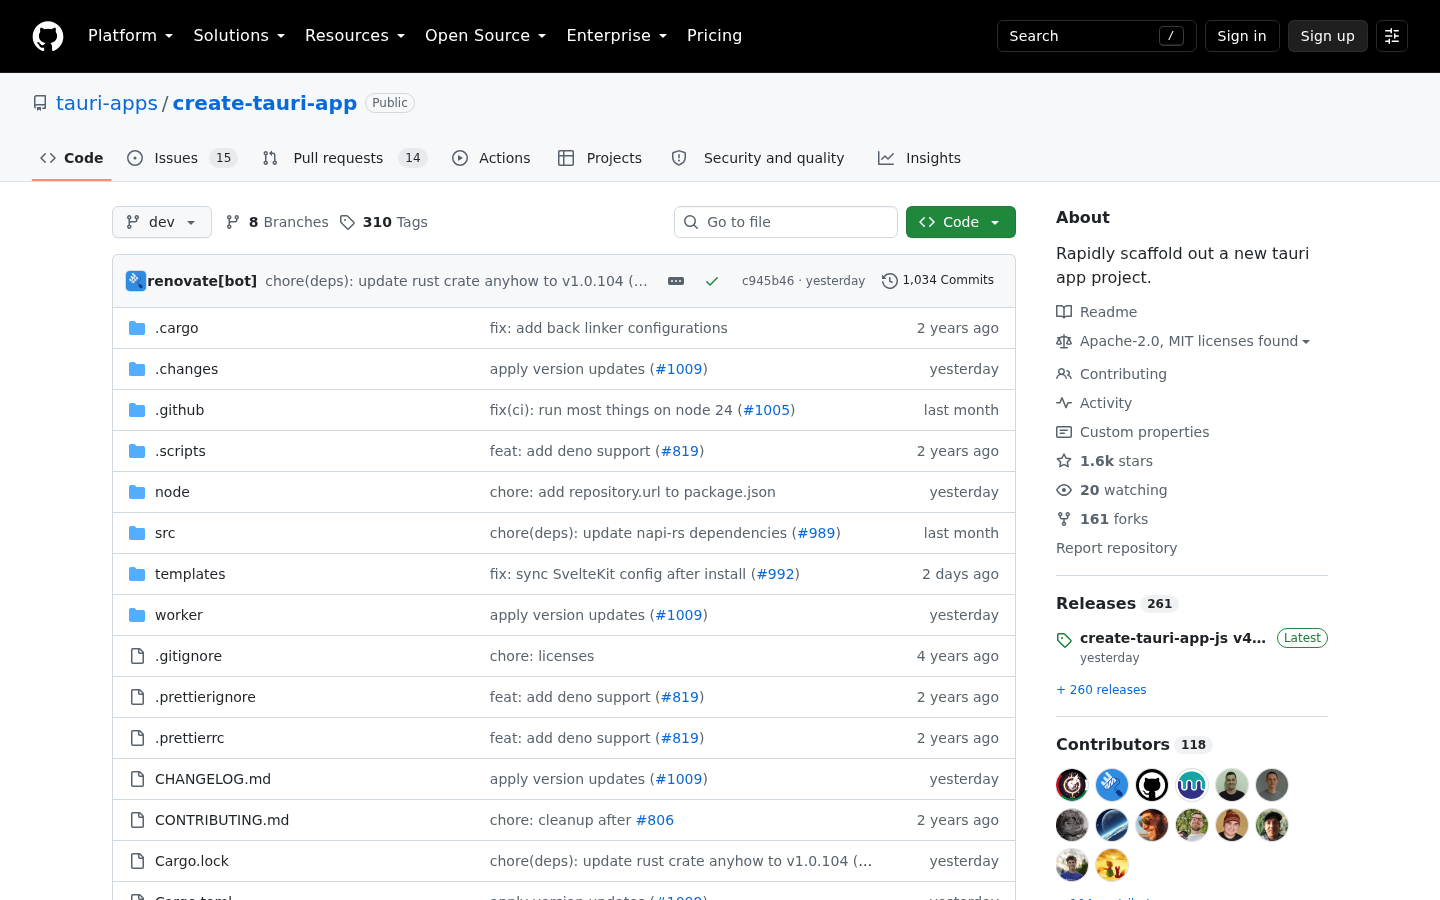The width and height of the screenshot is (1440, 900).
Task: Click the CHANGELOG.md file icon
Action: point(137,779)
